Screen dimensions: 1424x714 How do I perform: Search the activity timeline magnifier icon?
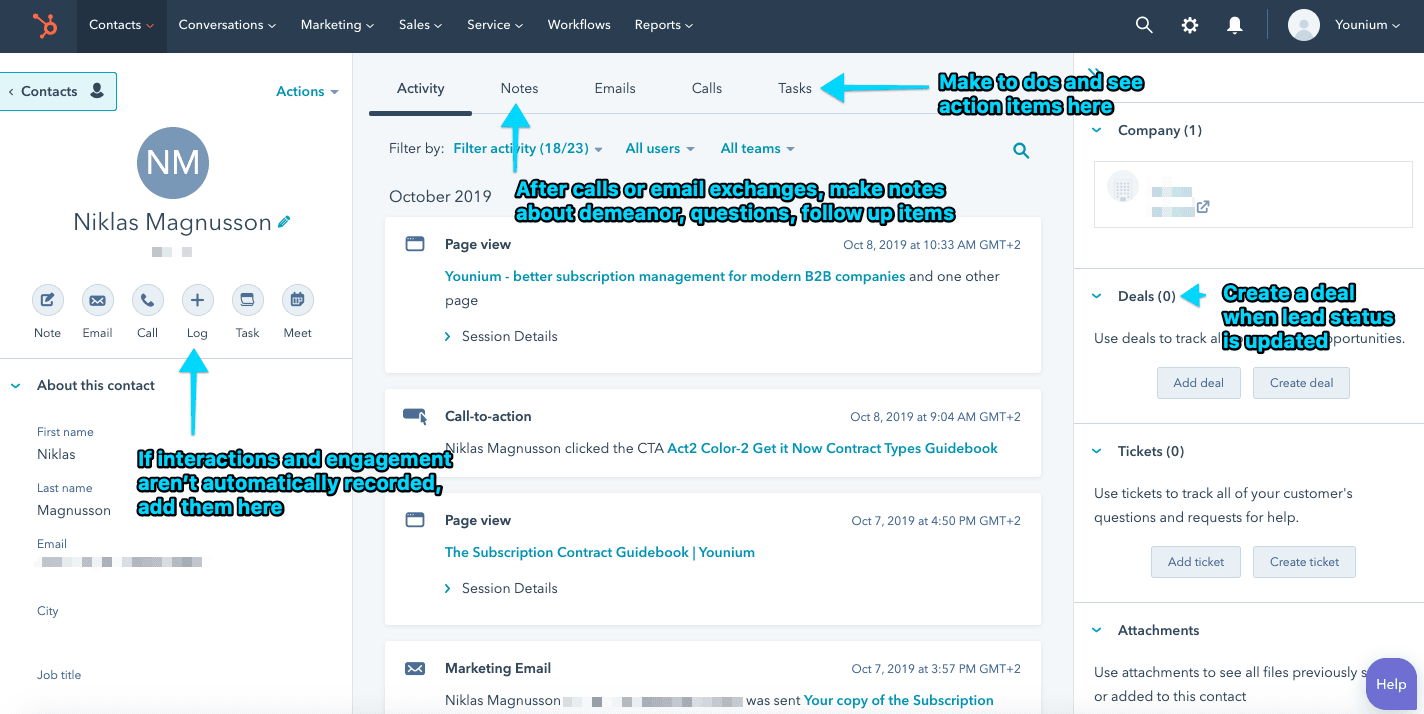pyautogui.click(x=1021, y=150)
